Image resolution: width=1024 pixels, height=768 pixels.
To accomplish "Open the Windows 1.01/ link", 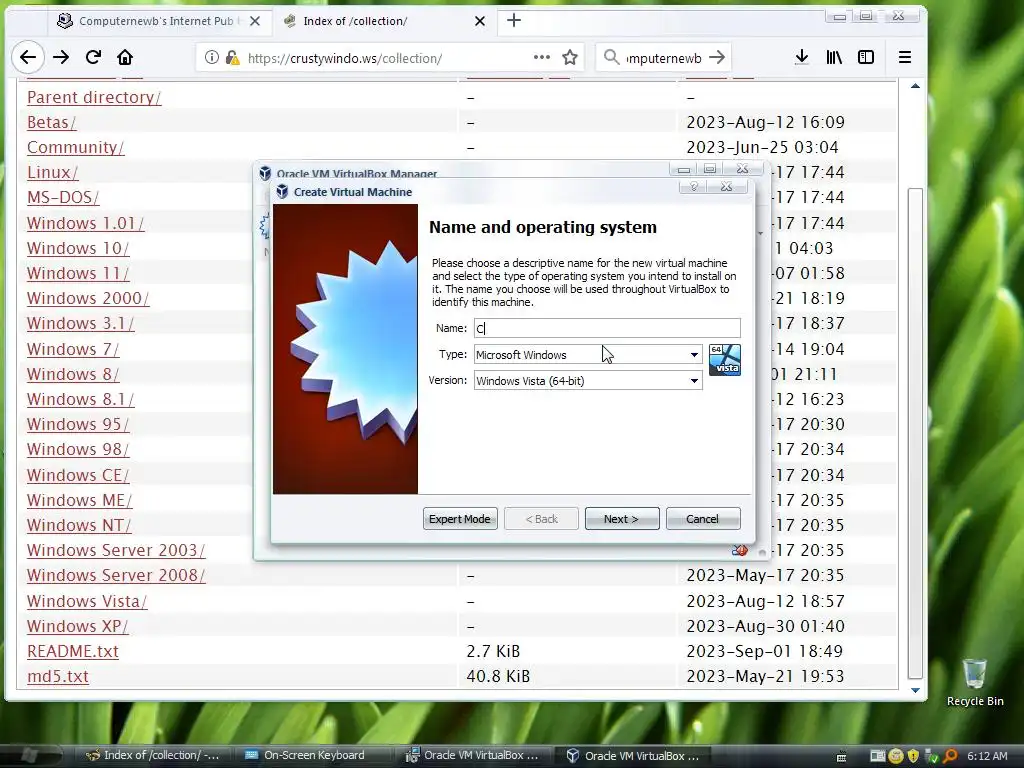I will tap(86, 223).
